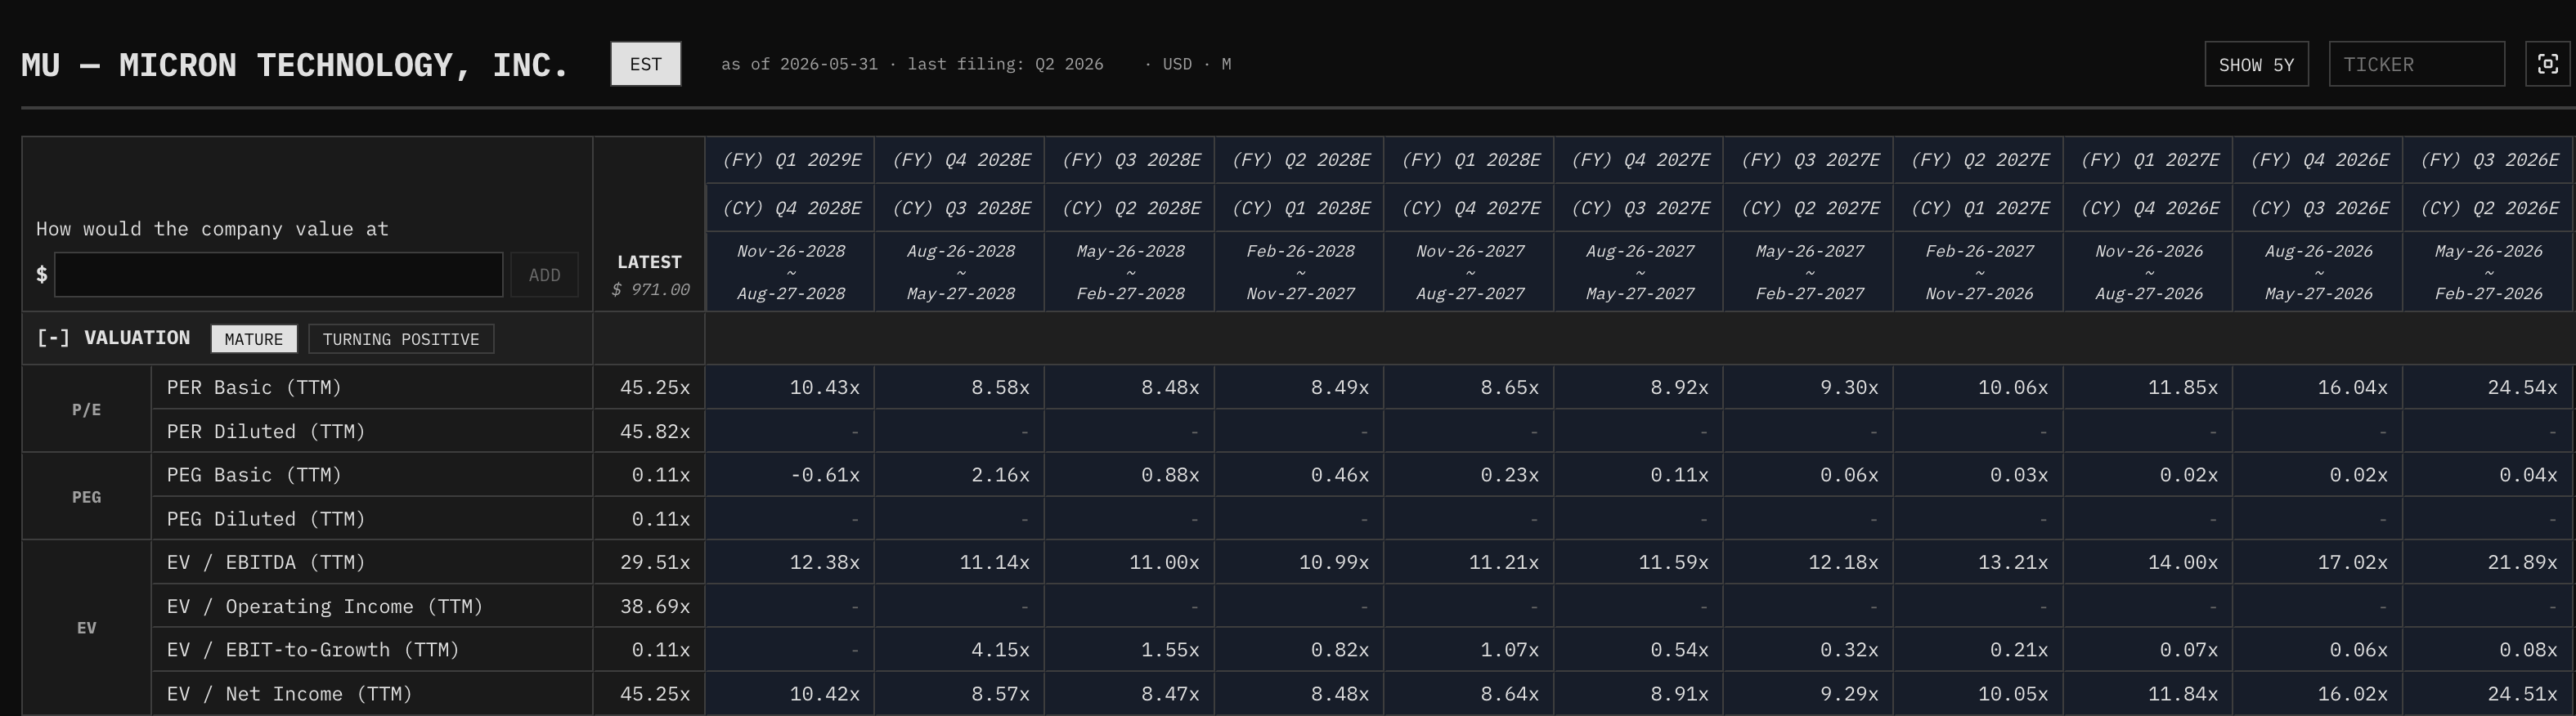Select the TURNING POSITIVE valuation mode
This screenshot has width=2576, height=716.
click(x=401, y=339)
